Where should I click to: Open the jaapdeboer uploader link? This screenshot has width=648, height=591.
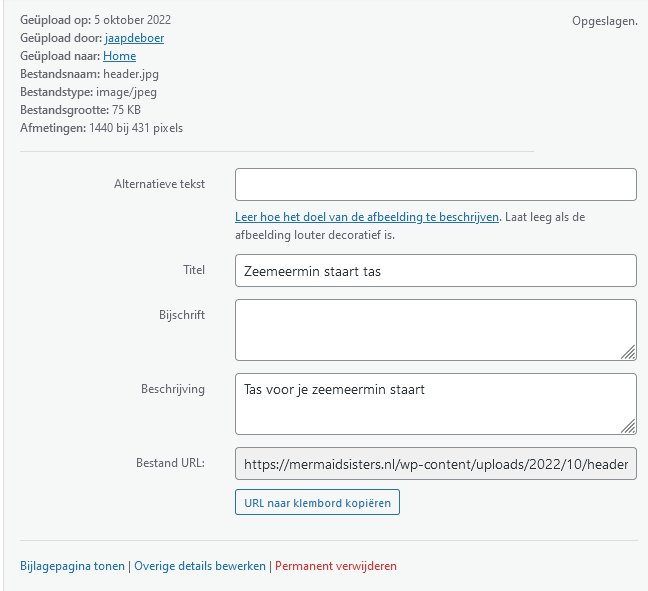(134, 38)
